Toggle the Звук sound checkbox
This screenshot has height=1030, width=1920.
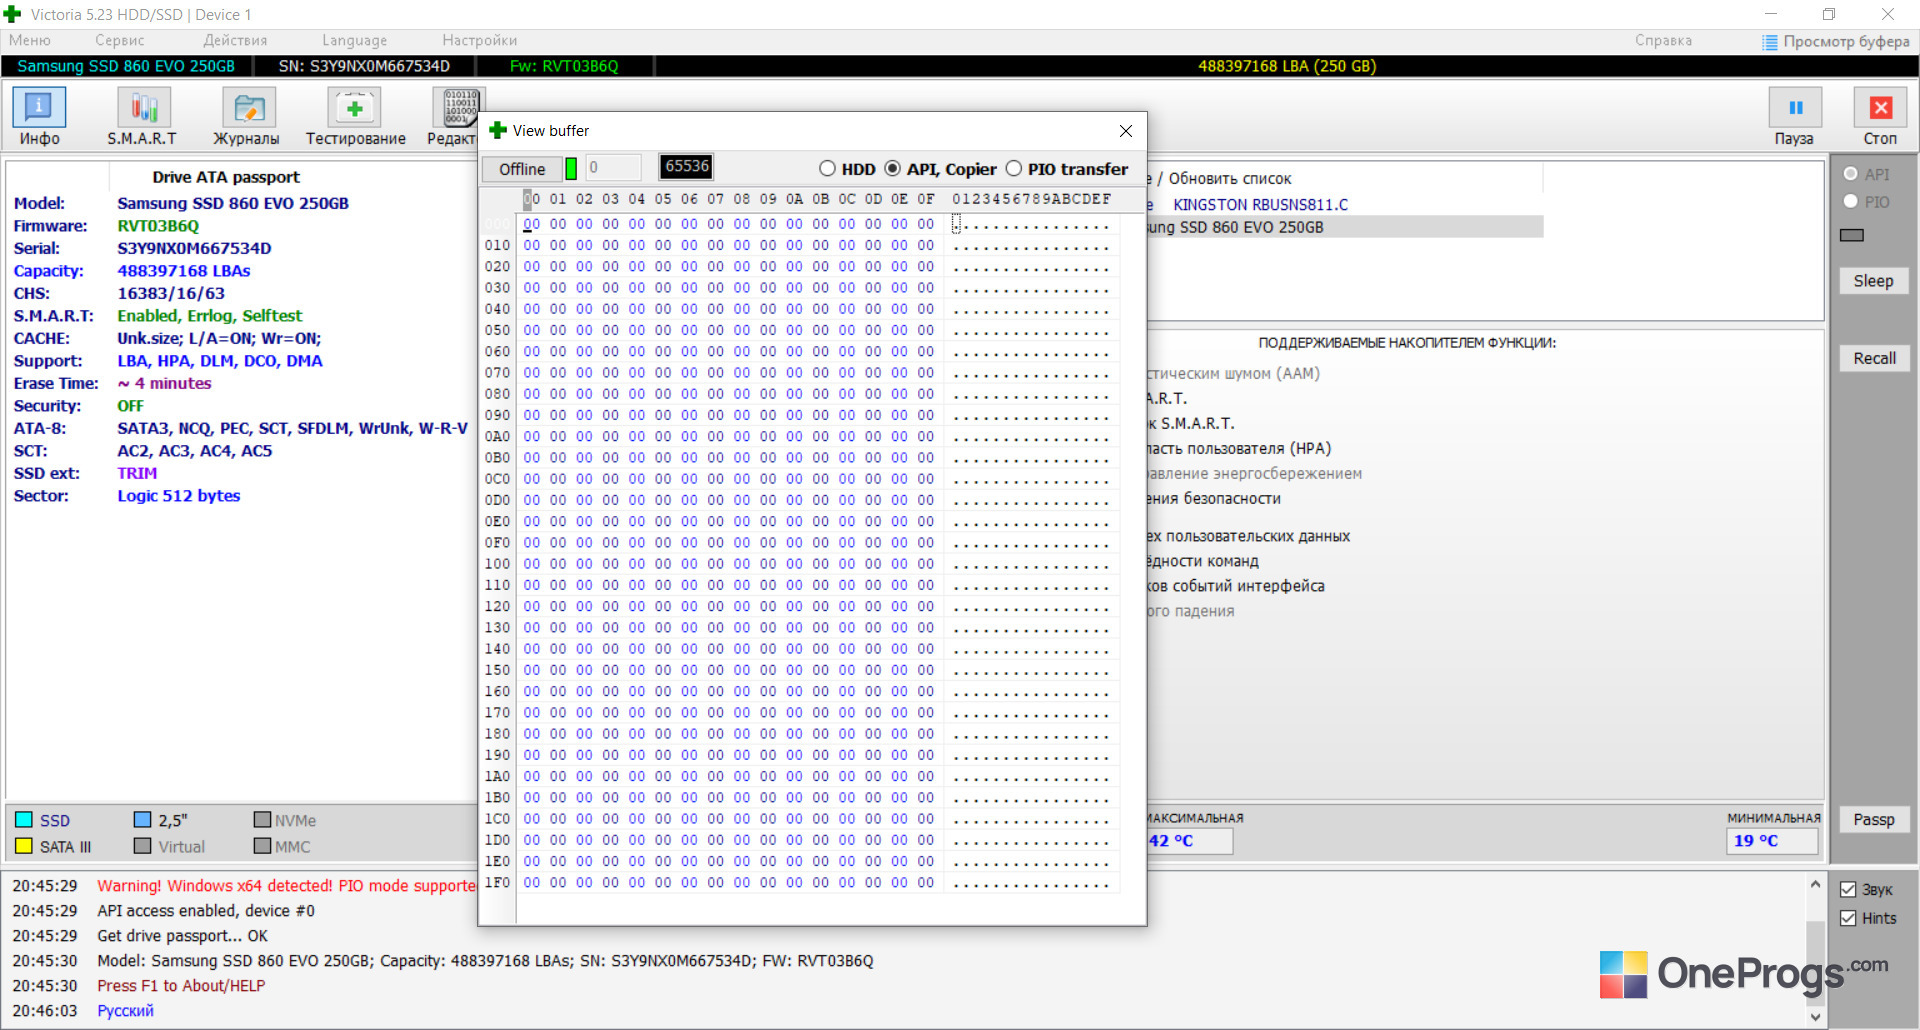[x=1848, y=890]
